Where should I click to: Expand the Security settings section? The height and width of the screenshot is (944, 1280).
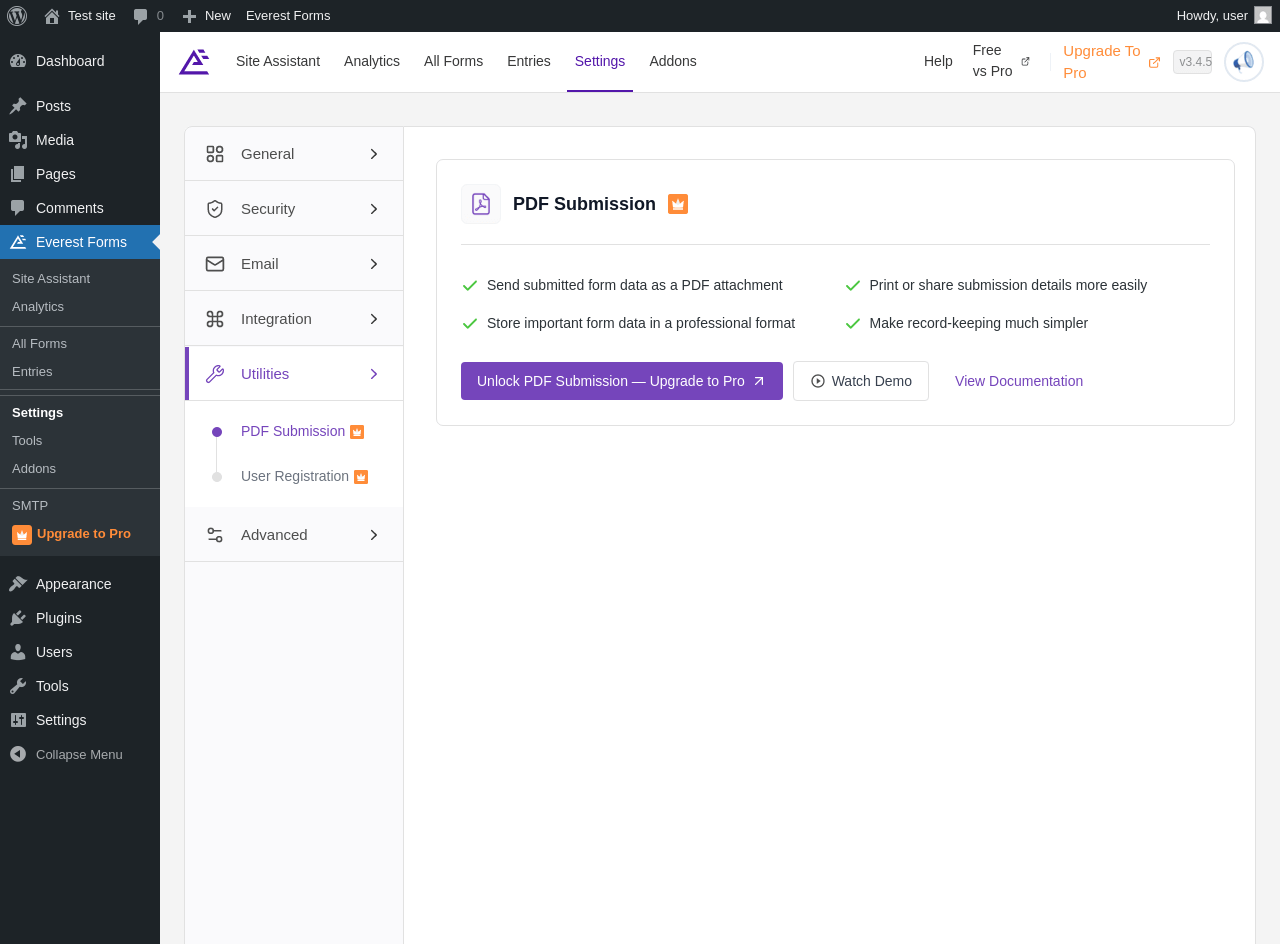point(294,209)
